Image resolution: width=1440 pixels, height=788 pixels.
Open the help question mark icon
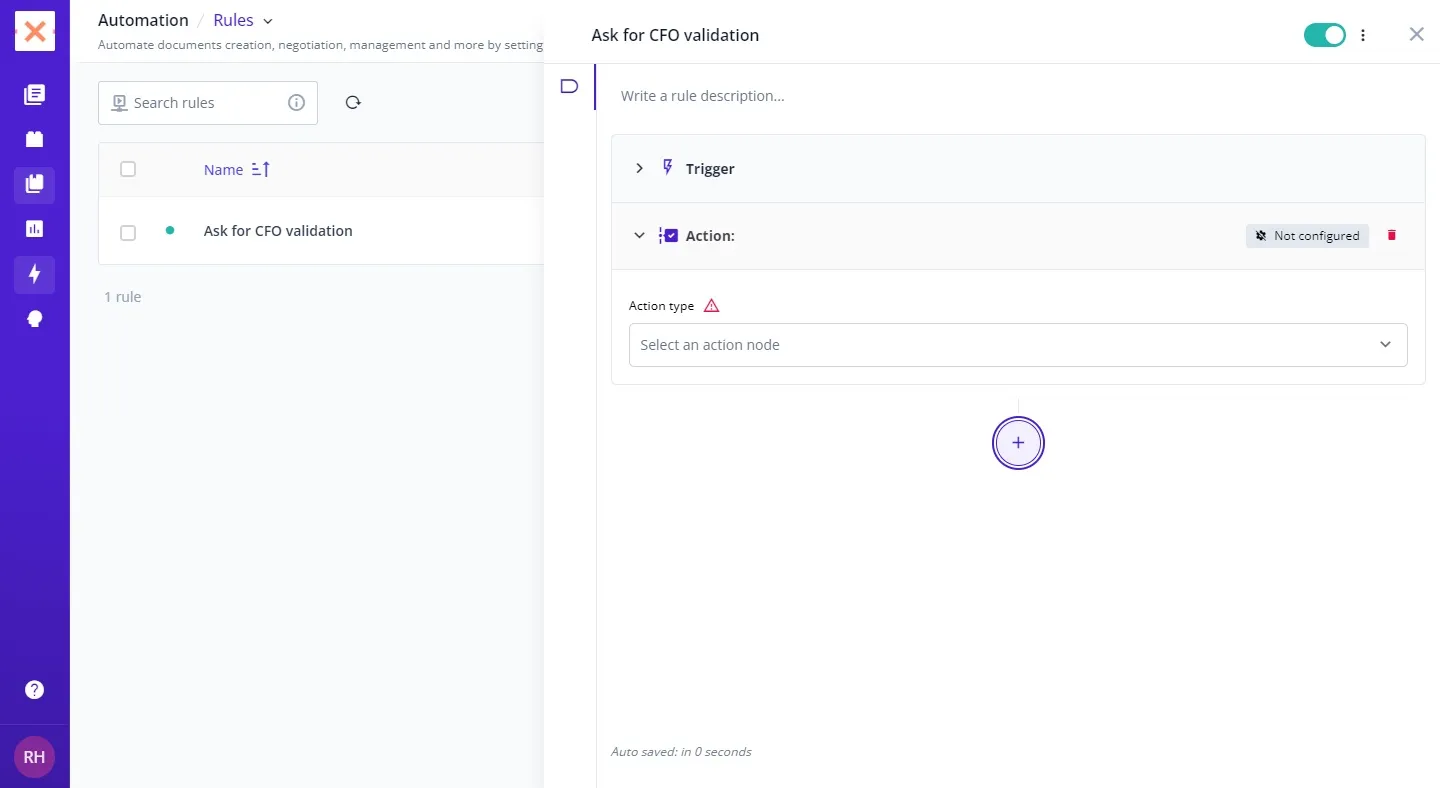[x=34, y=690]
